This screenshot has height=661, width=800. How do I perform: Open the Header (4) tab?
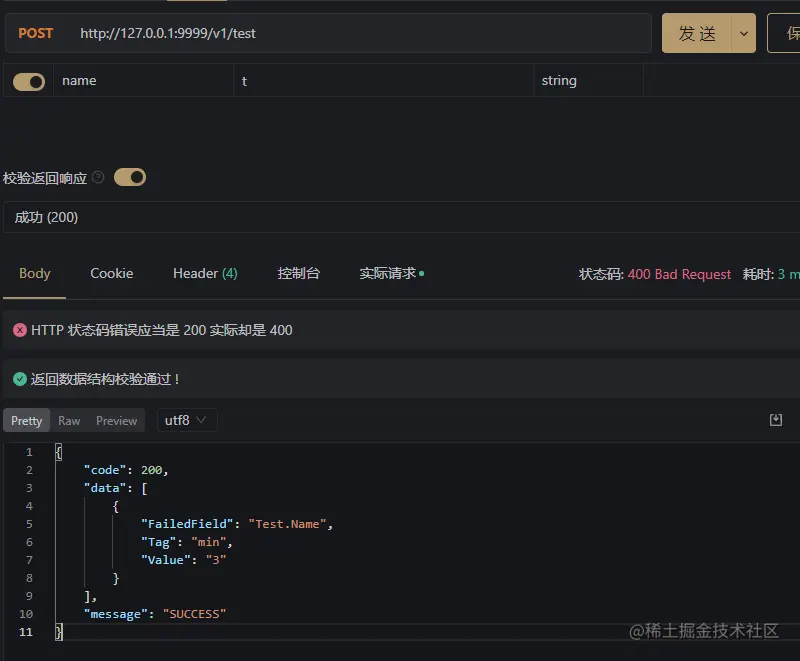point(205,273)
